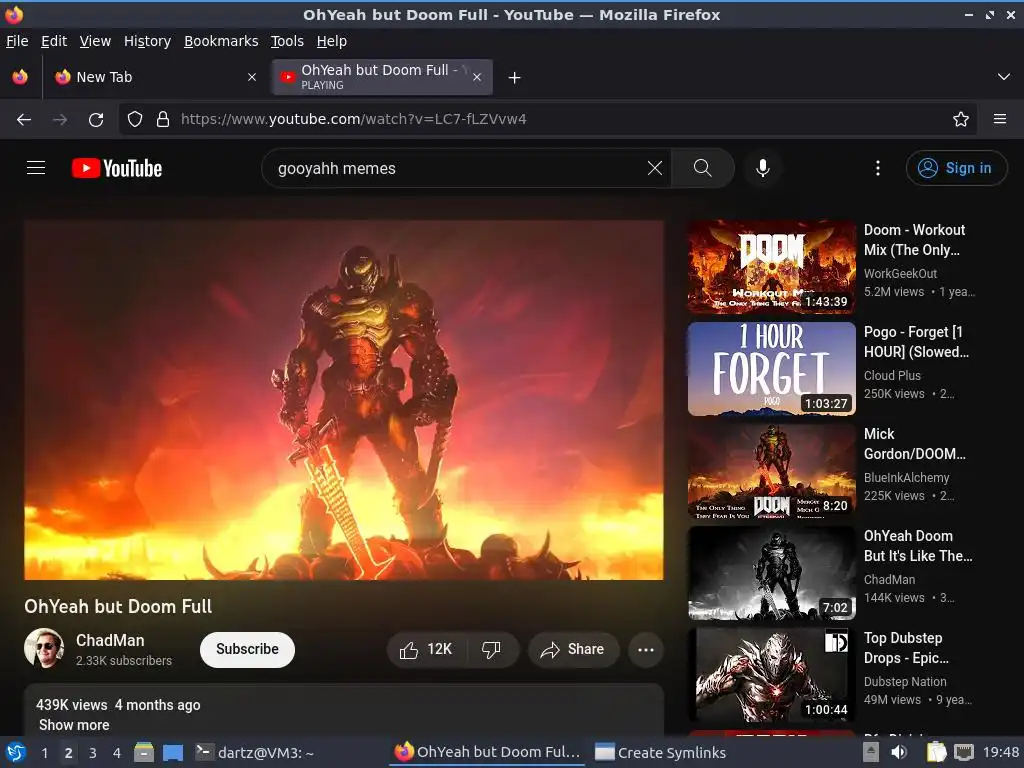
Task: Subscribe to ChadMan channel
Action: pyautogui.click(x=247, y=650)
